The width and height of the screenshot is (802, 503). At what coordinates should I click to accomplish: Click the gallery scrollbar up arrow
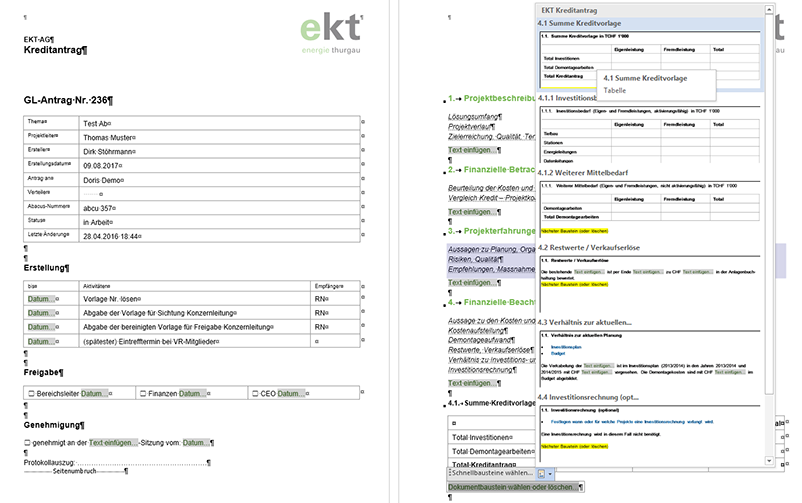pos(769,10)
